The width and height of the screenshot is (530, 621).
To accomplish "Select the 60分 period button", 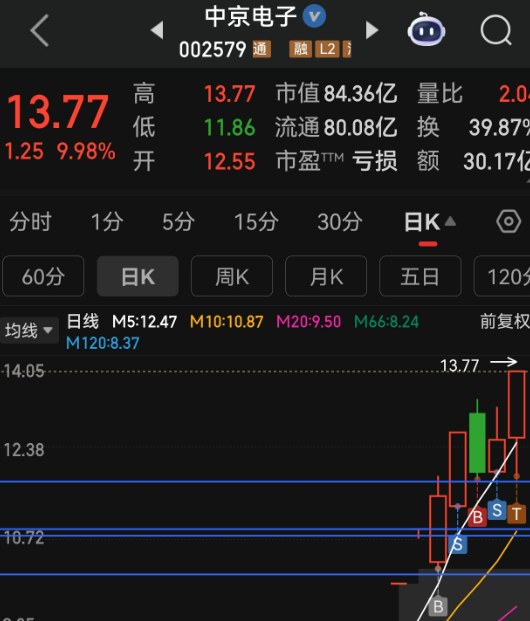I will coord(43,276).
